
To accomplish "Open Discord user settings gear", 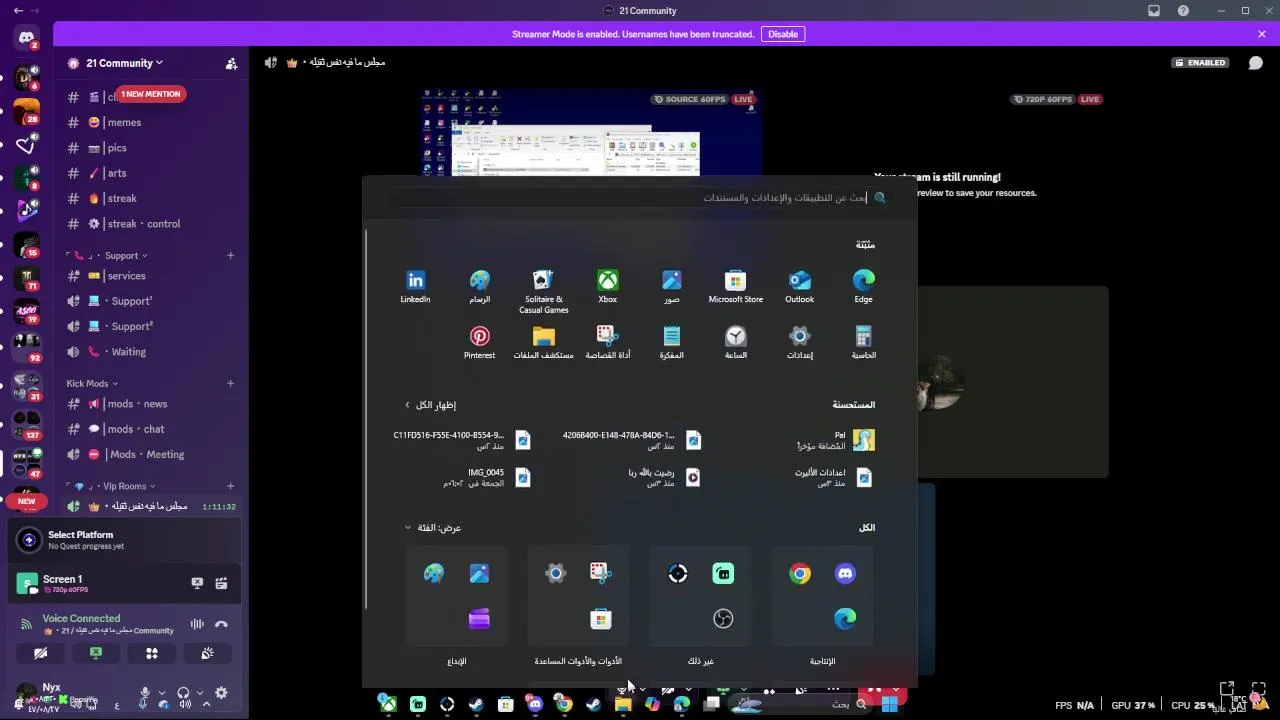I will coord(221,693).
